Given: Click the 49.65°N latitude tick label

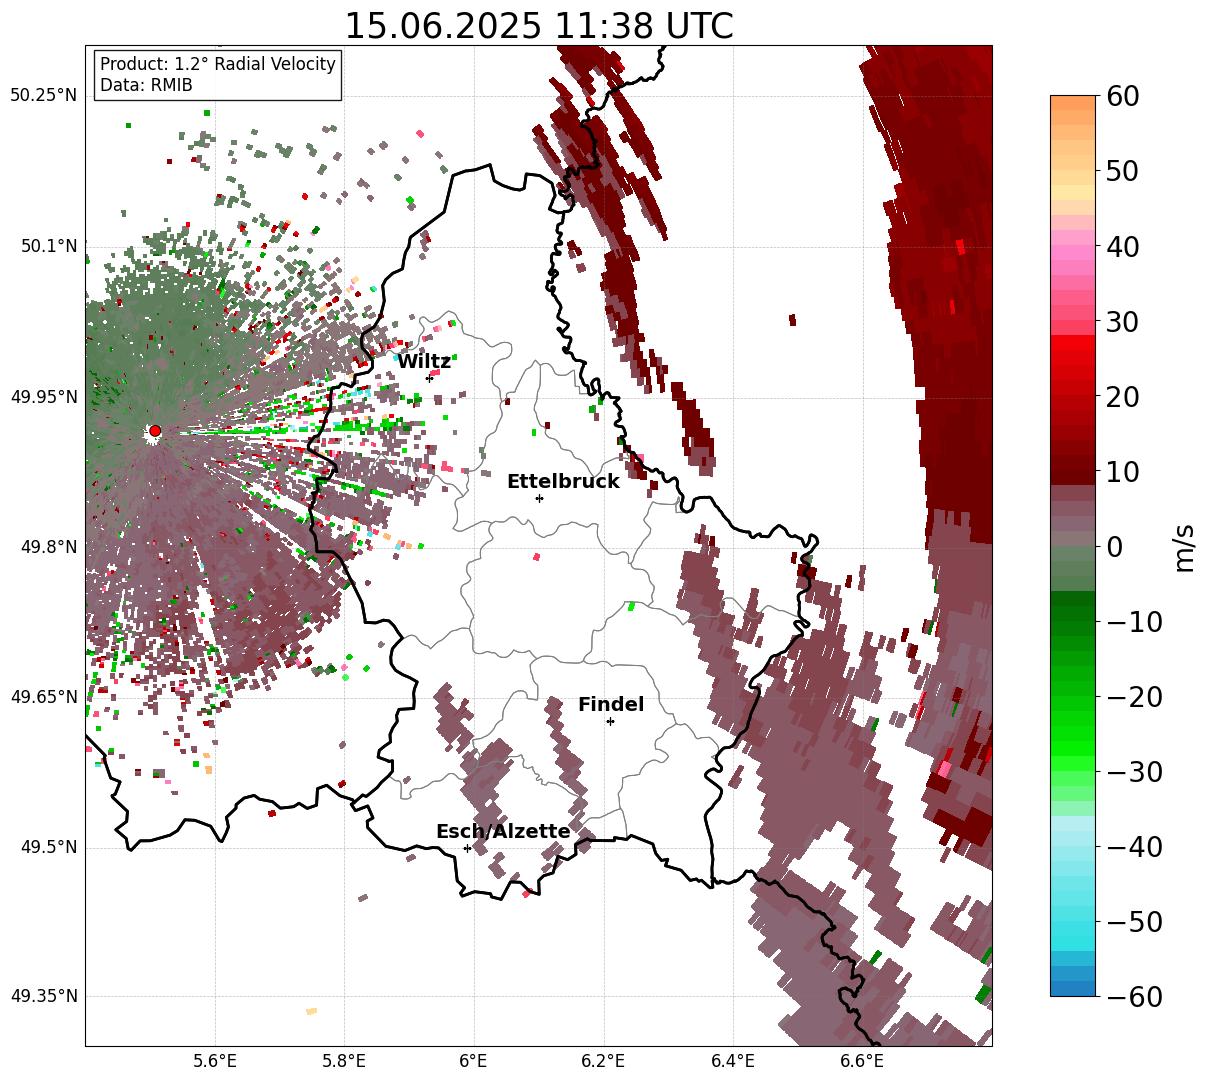Looking at the screenshot, I should tap(43, 697).
